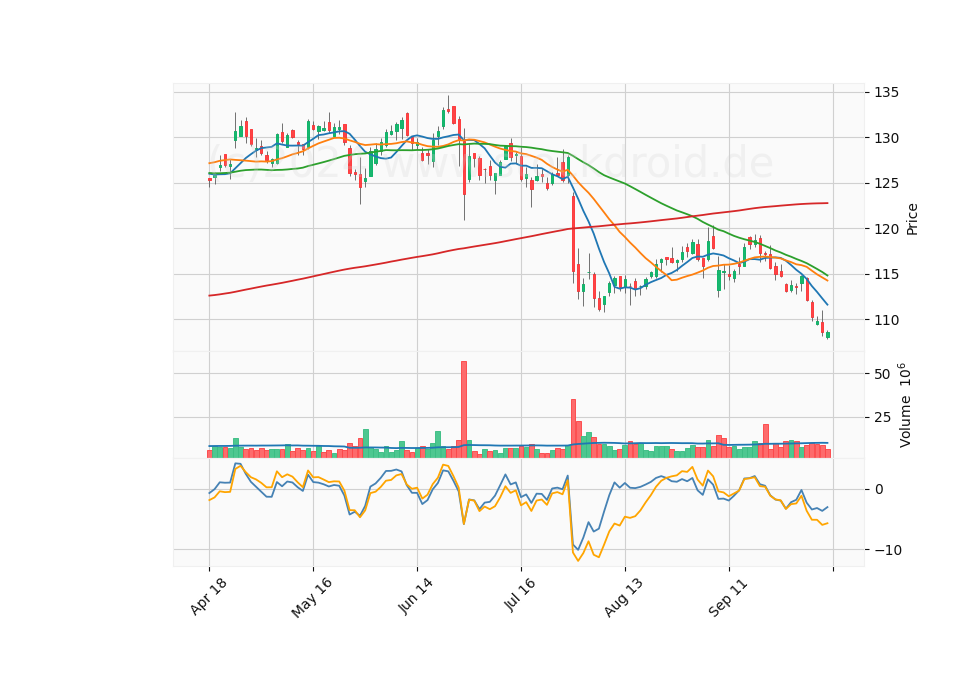Click the 'Volume 10^6' axis title
Image resolution: width=960 pixels, height=690 pixels.
[x=904, y=405]
